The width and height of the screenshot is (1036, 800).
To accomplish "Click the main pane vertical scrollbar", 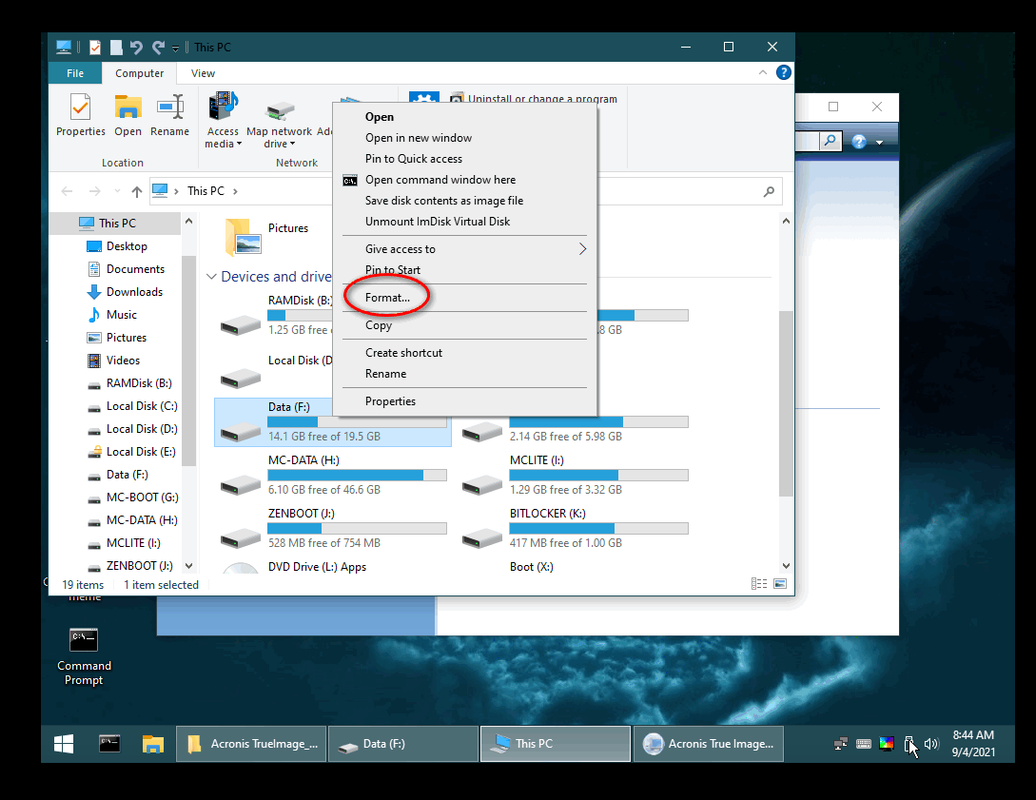I will click(786, 403).
